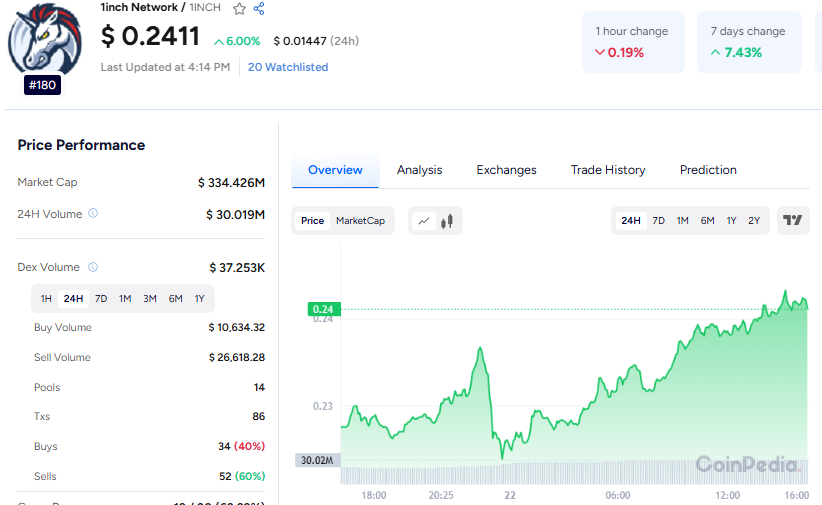Click the 6.00% price change
The image size is (822, 505).
237,41
